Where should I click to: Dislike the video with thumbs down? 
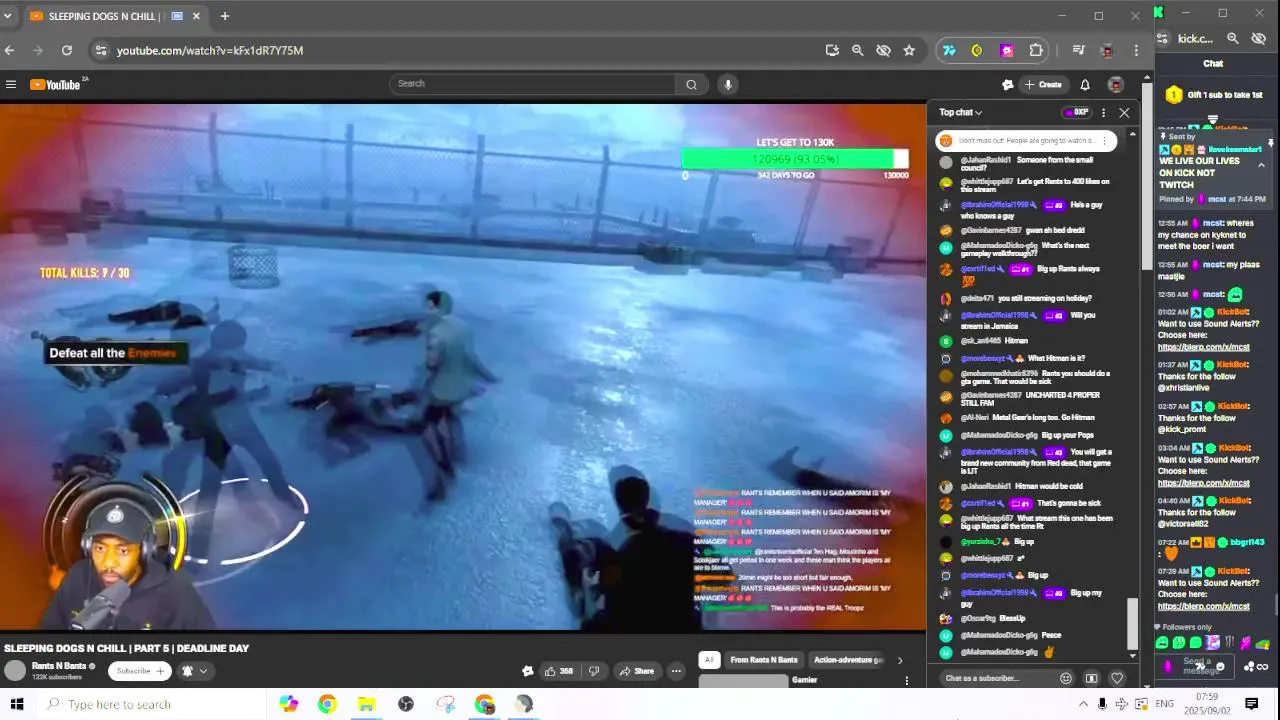593,671
